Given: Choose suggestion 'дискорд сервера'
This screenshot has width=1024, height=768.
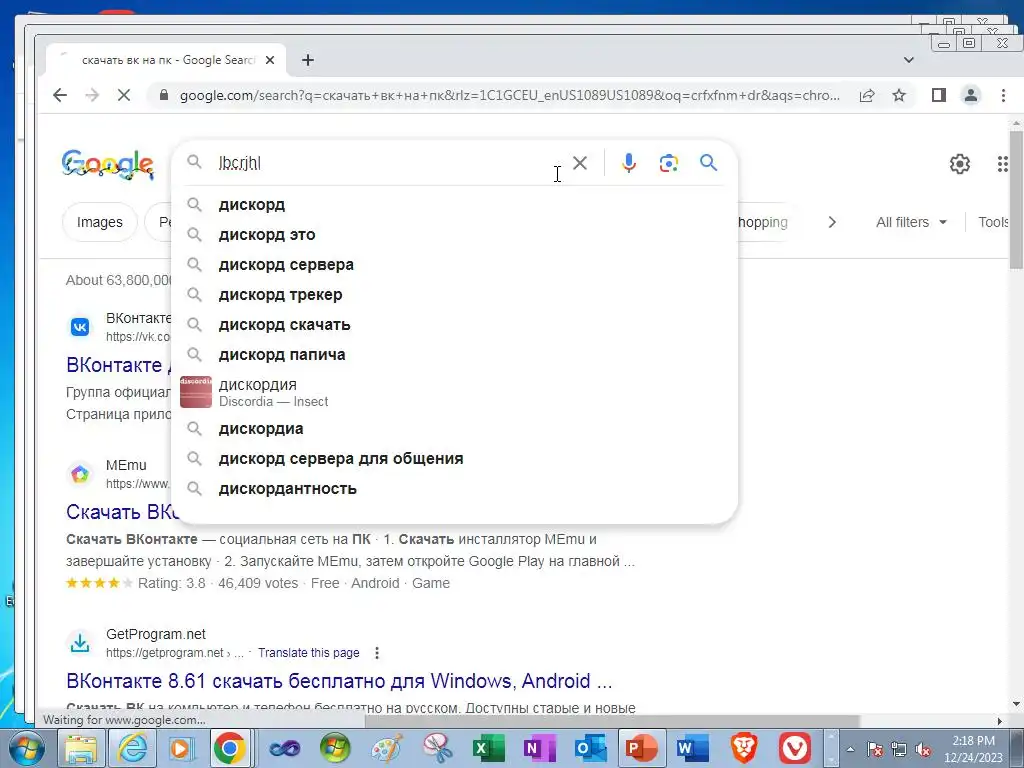Looking at the screenshot, I should tap(455, 264).
